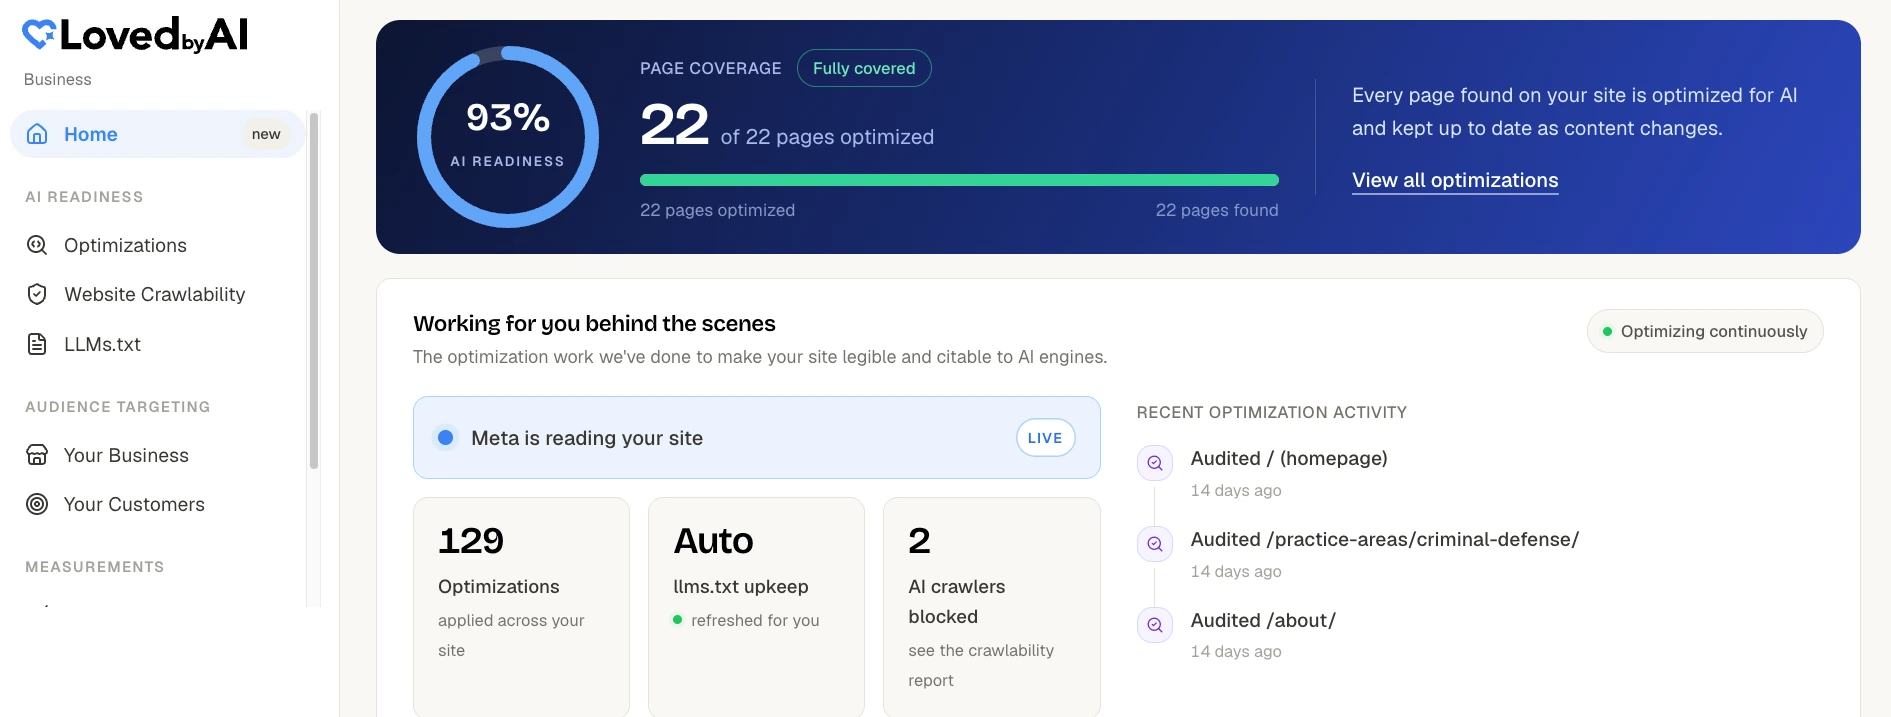
Task: Click the sidebar vertical scrollbar
Action: coord(314,290)
